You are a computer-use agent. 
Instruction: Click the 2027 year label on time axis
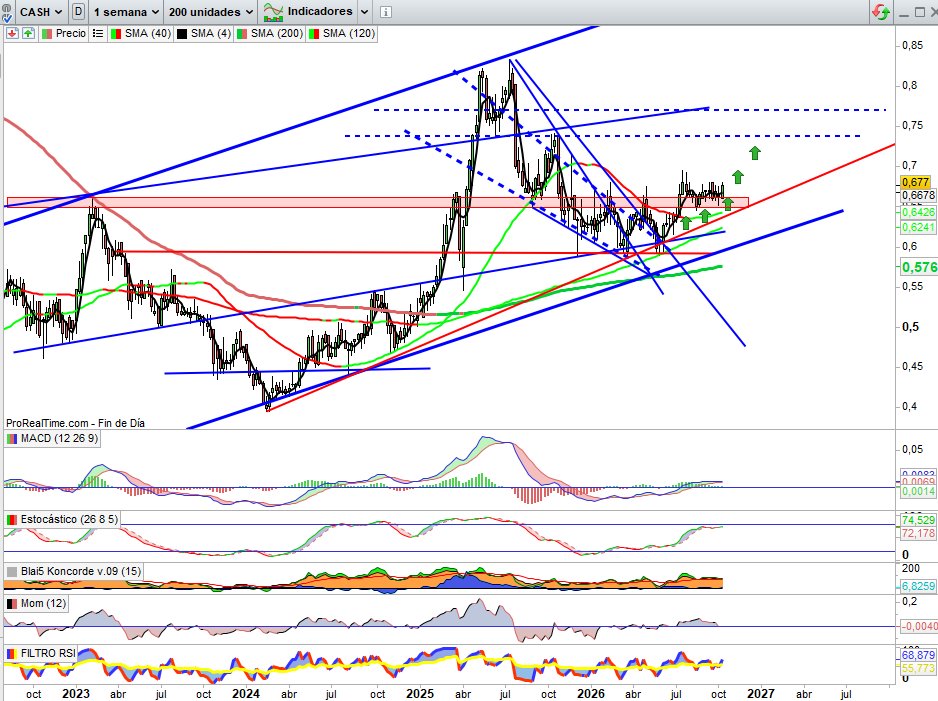click(761, 694)
